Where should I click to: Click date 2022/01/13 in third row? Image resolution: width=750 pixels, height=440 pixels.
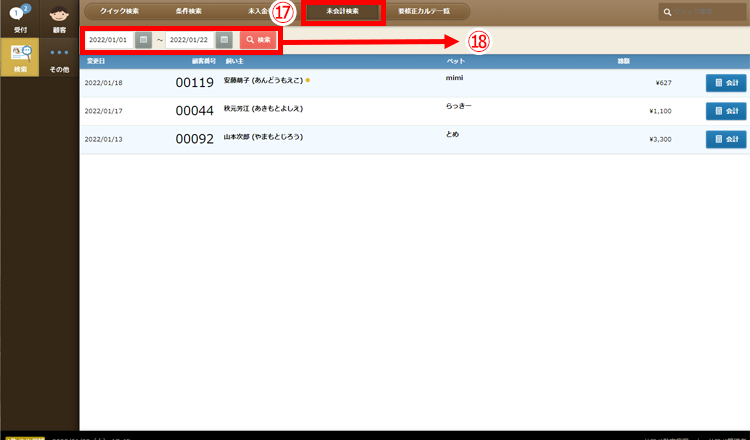(x=103, y=139)
